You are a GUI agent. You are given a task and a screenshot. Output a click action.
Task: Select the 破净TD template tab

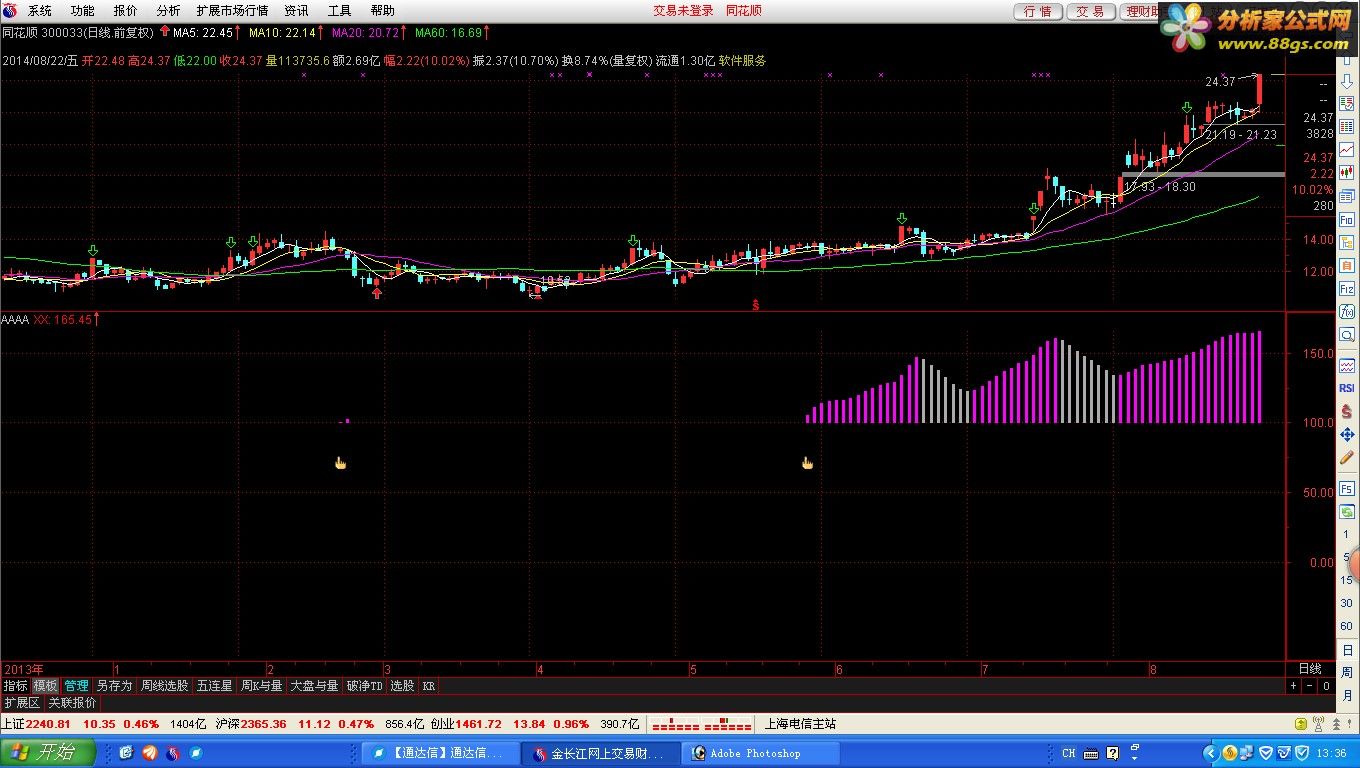365,686
